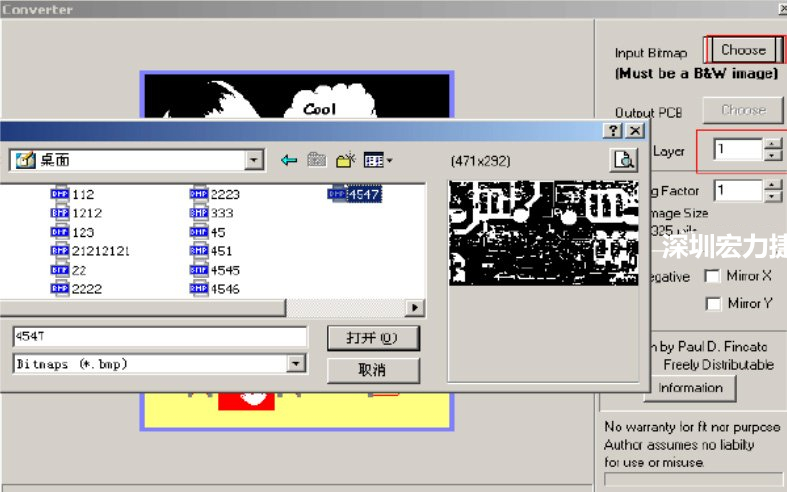Click the 取消 (Cancel) button

point(372,370)
